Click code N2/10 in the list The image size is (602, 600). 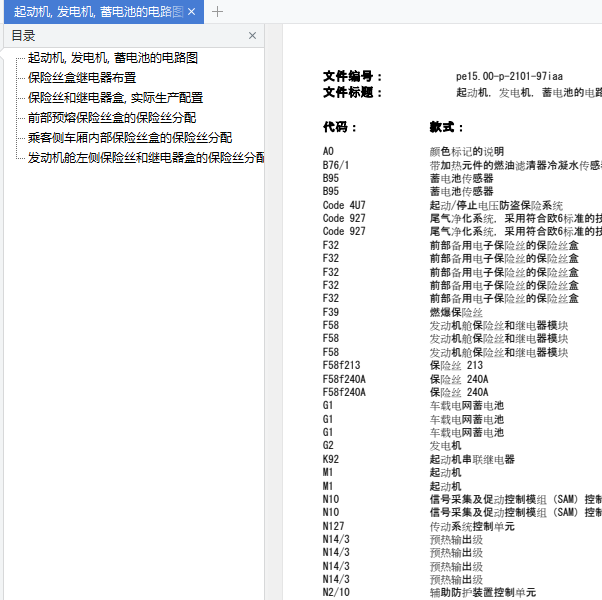pyautogui.click(x=336, y=592)
